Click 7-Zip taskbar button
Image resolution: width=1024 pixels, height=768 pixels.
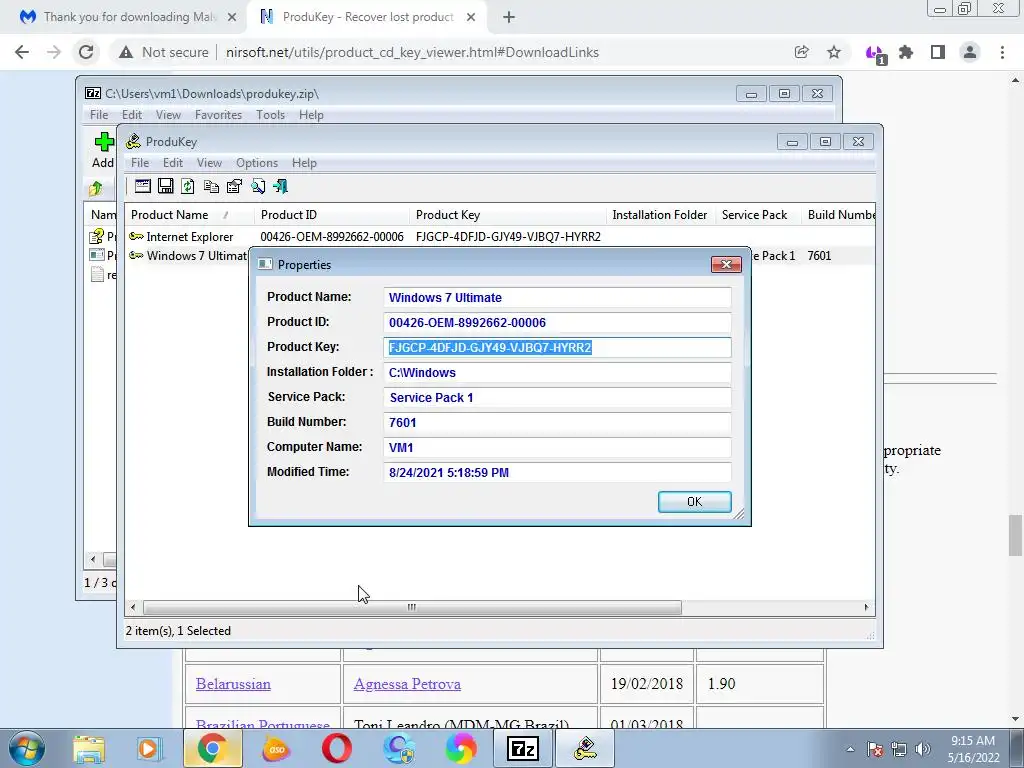(x=522, y=748)
